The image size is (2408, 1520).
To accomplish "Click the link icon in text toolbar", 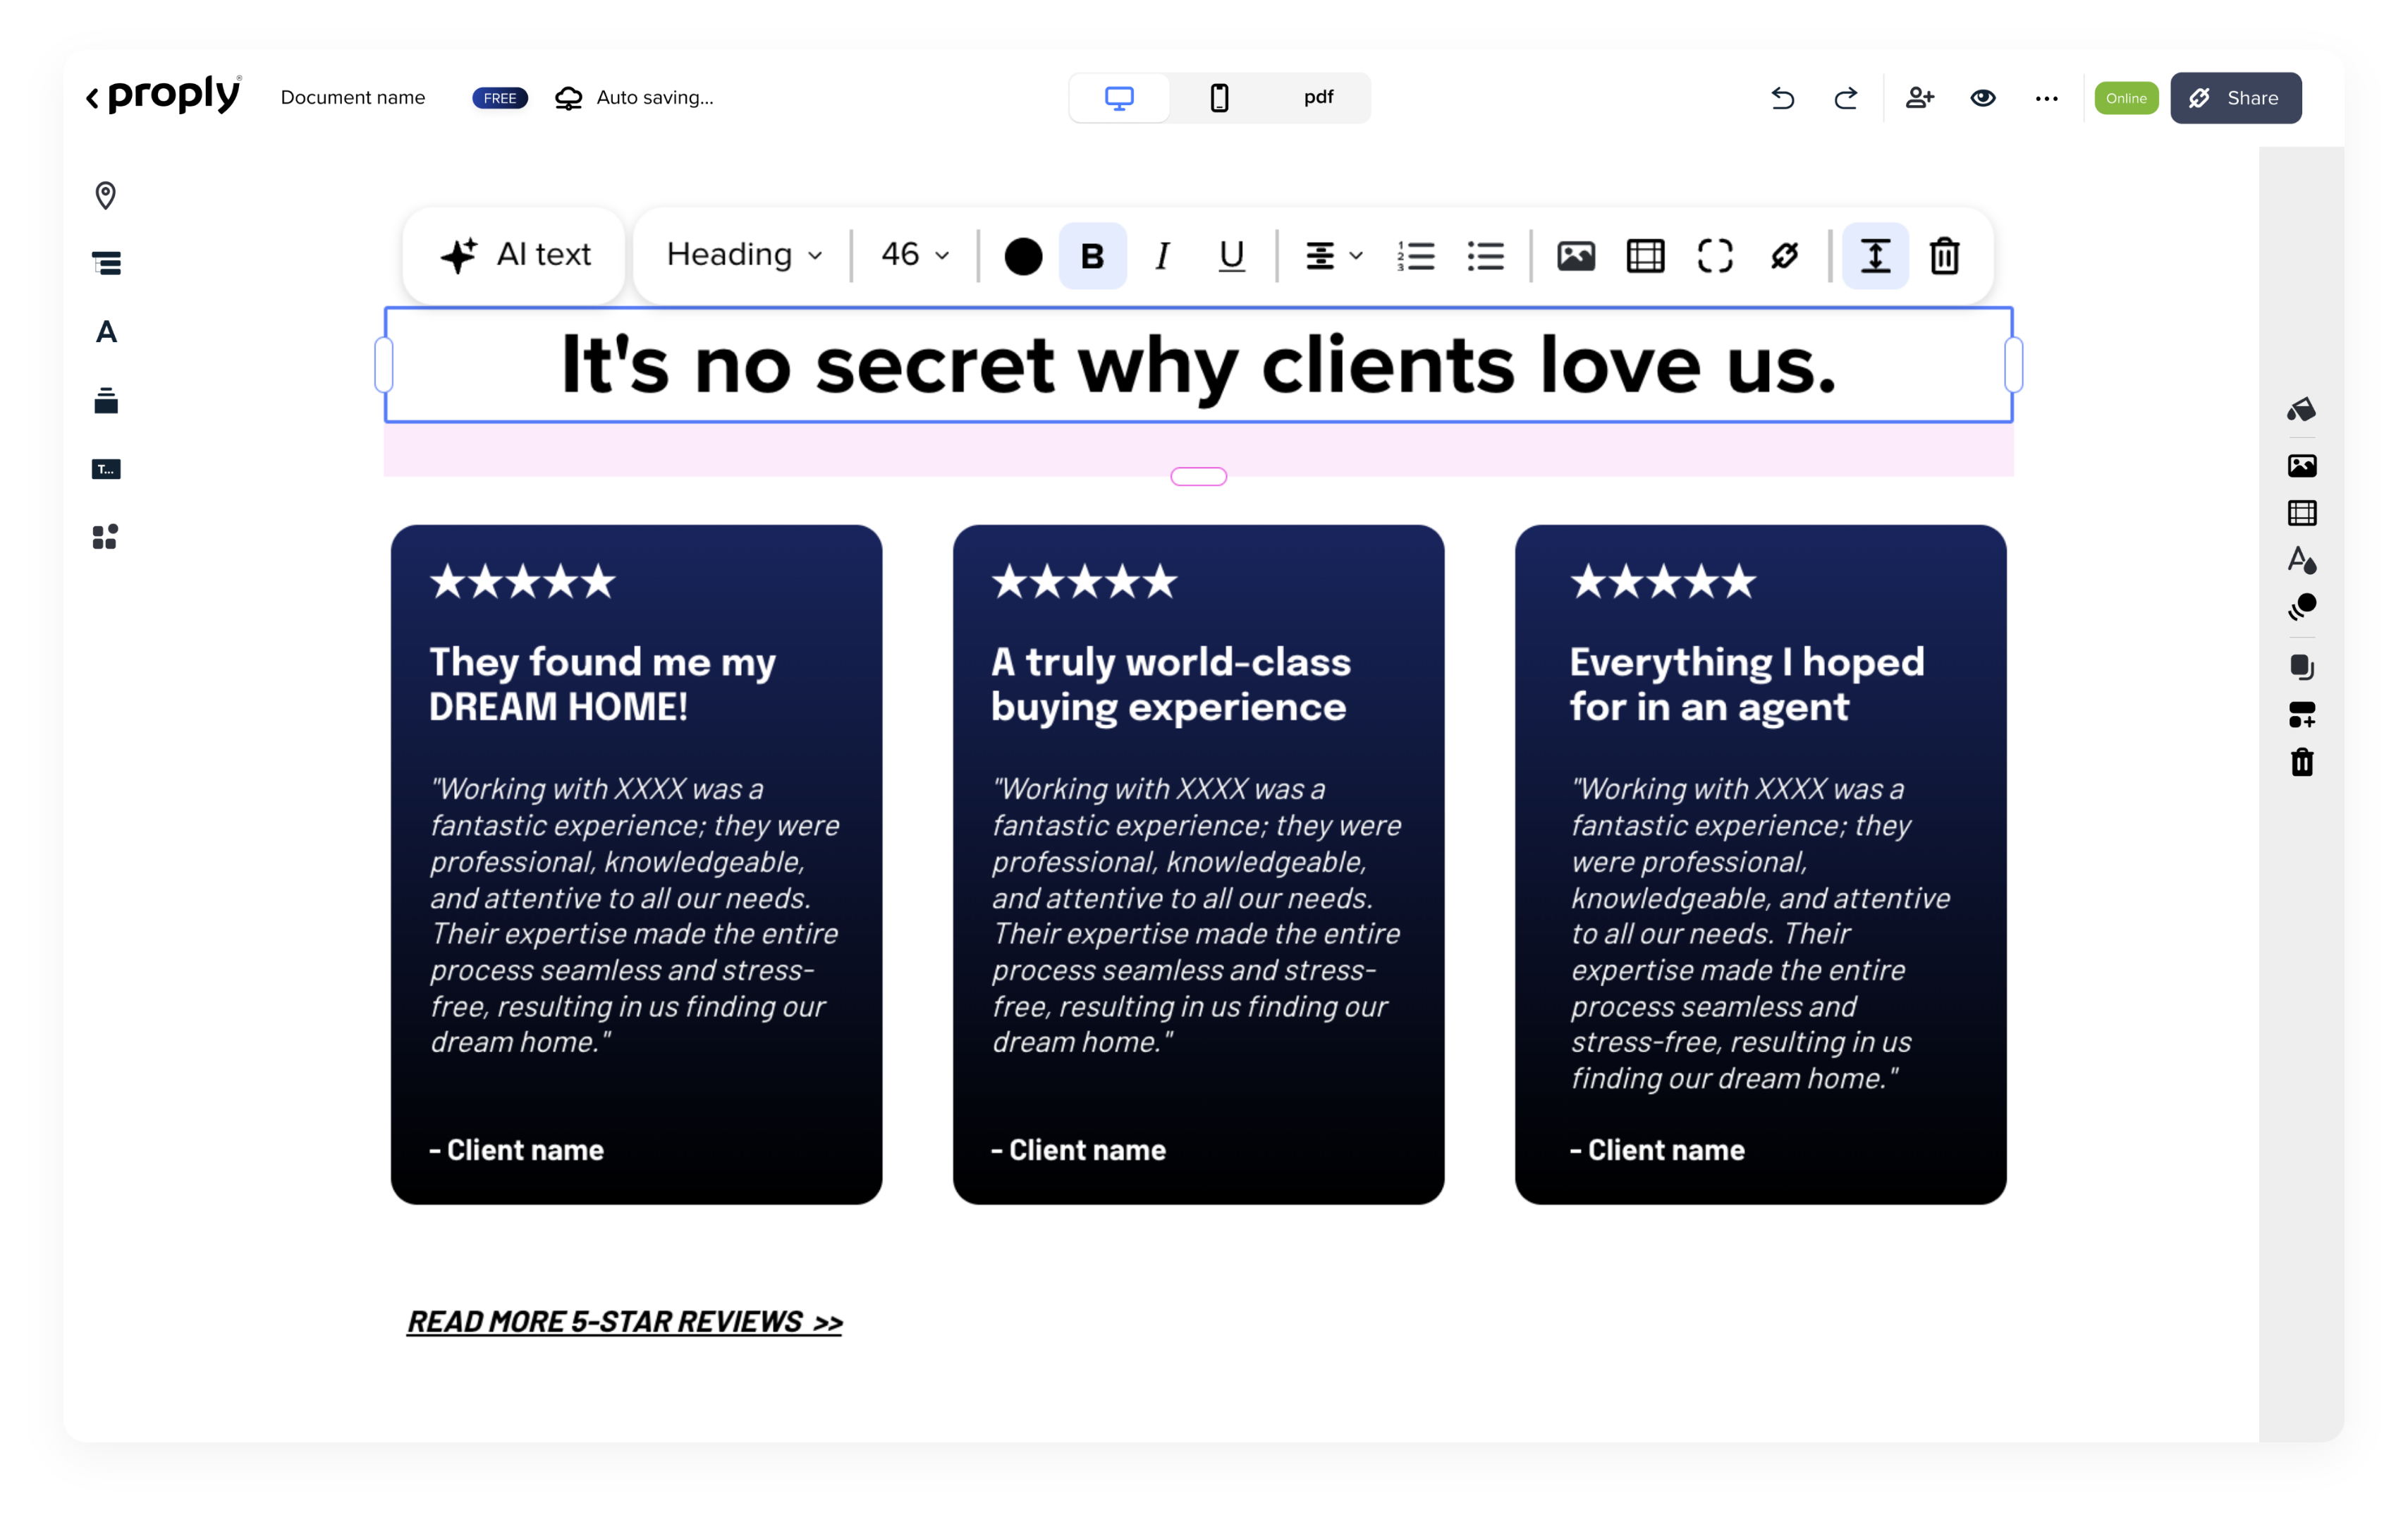I will coord(1784,256).
